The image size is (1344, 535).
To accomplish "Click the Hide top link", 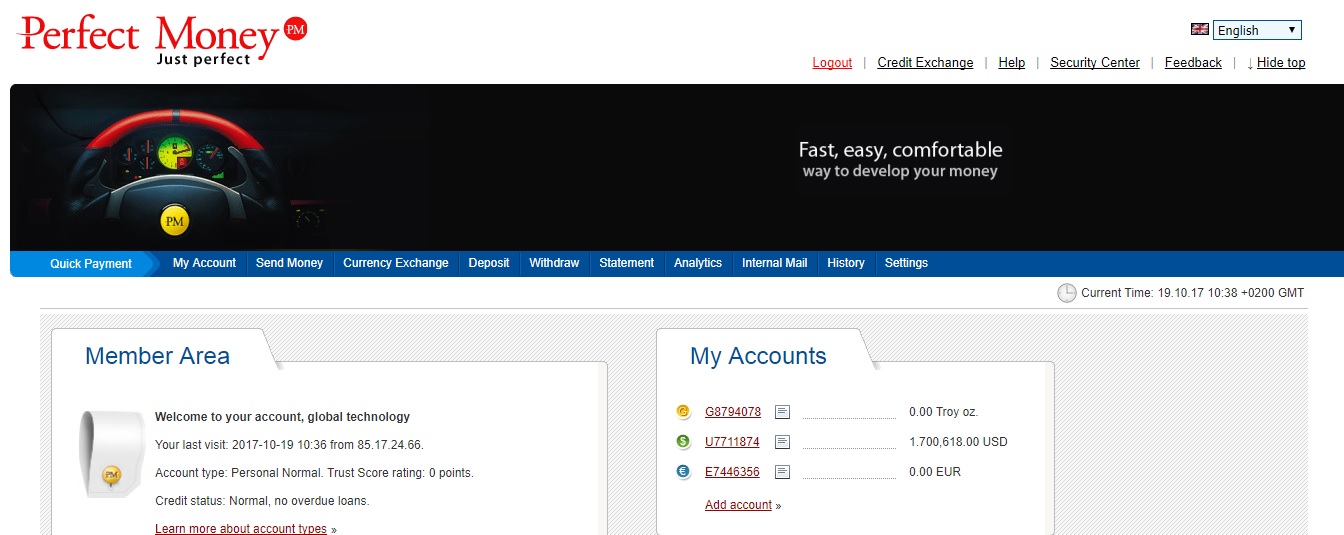I will click(1281, 62).
